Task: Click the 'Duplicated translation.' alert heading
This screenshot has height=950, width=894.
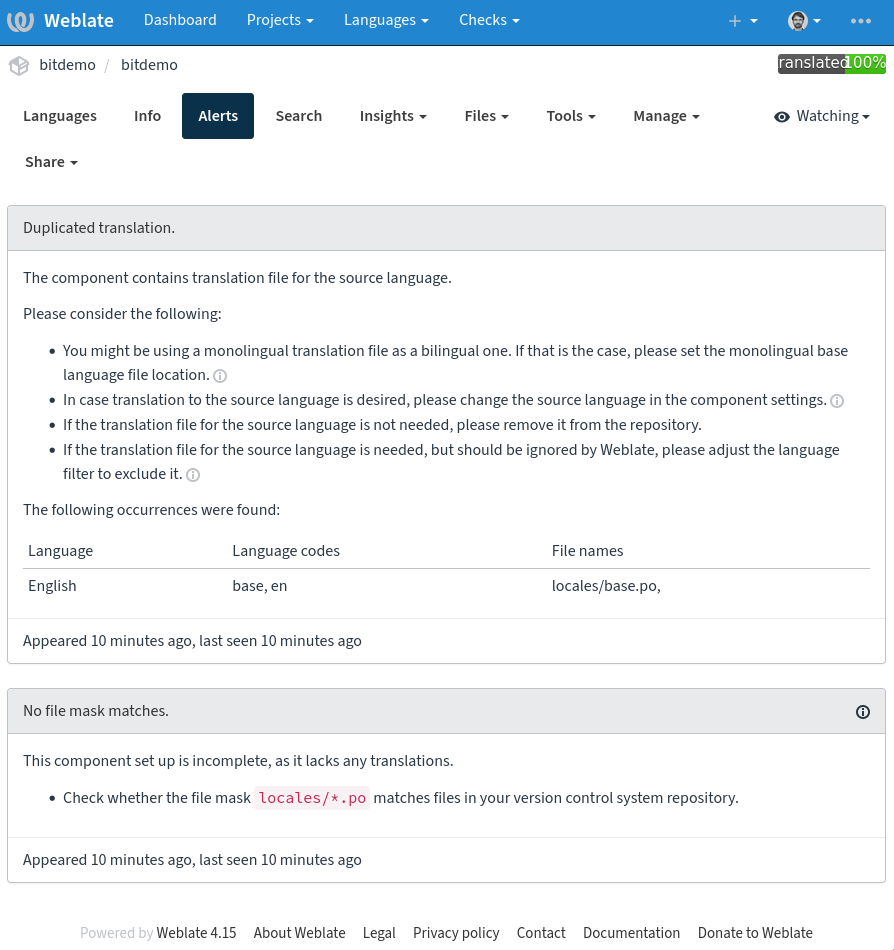Action: point(99,228)
